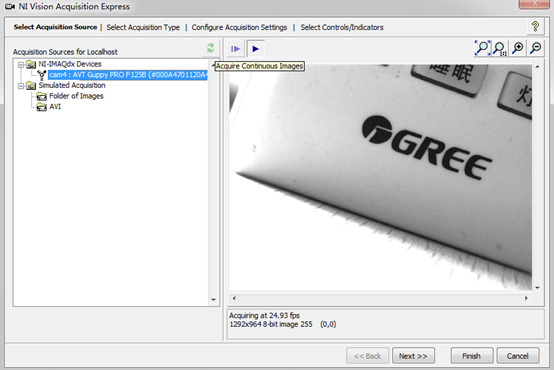Select the Zoom 1:1 icon

(x=500, y=48)
